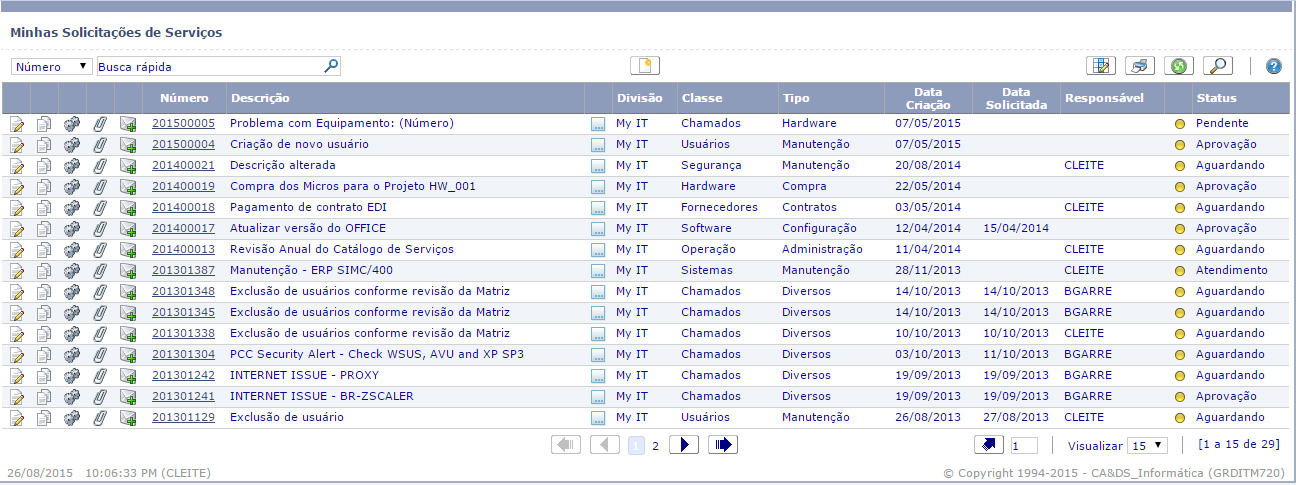Open request number 201301387 link
Image resolution: width=1296 pixels, height=485 pixels.
pos(183,270)
